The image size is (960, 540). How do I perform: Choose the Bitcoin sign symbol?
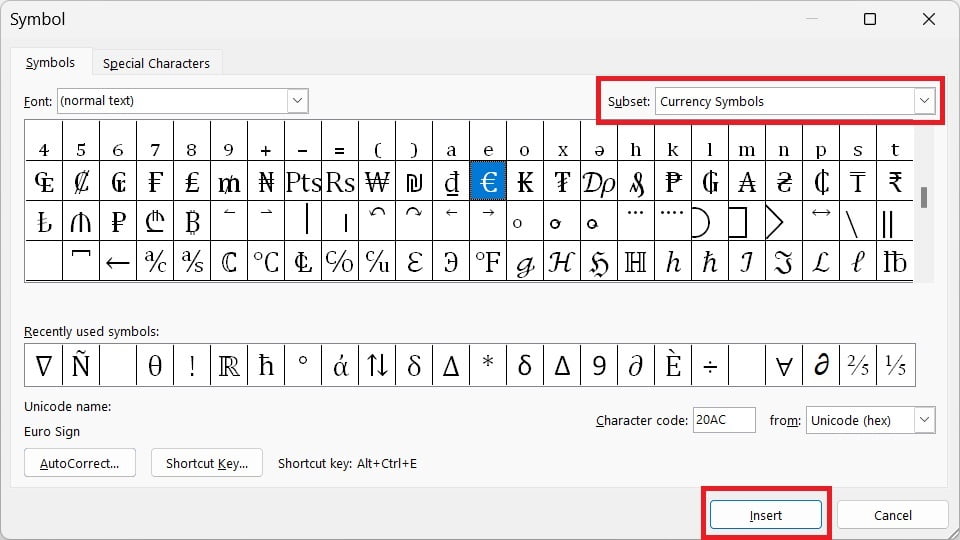192,221
